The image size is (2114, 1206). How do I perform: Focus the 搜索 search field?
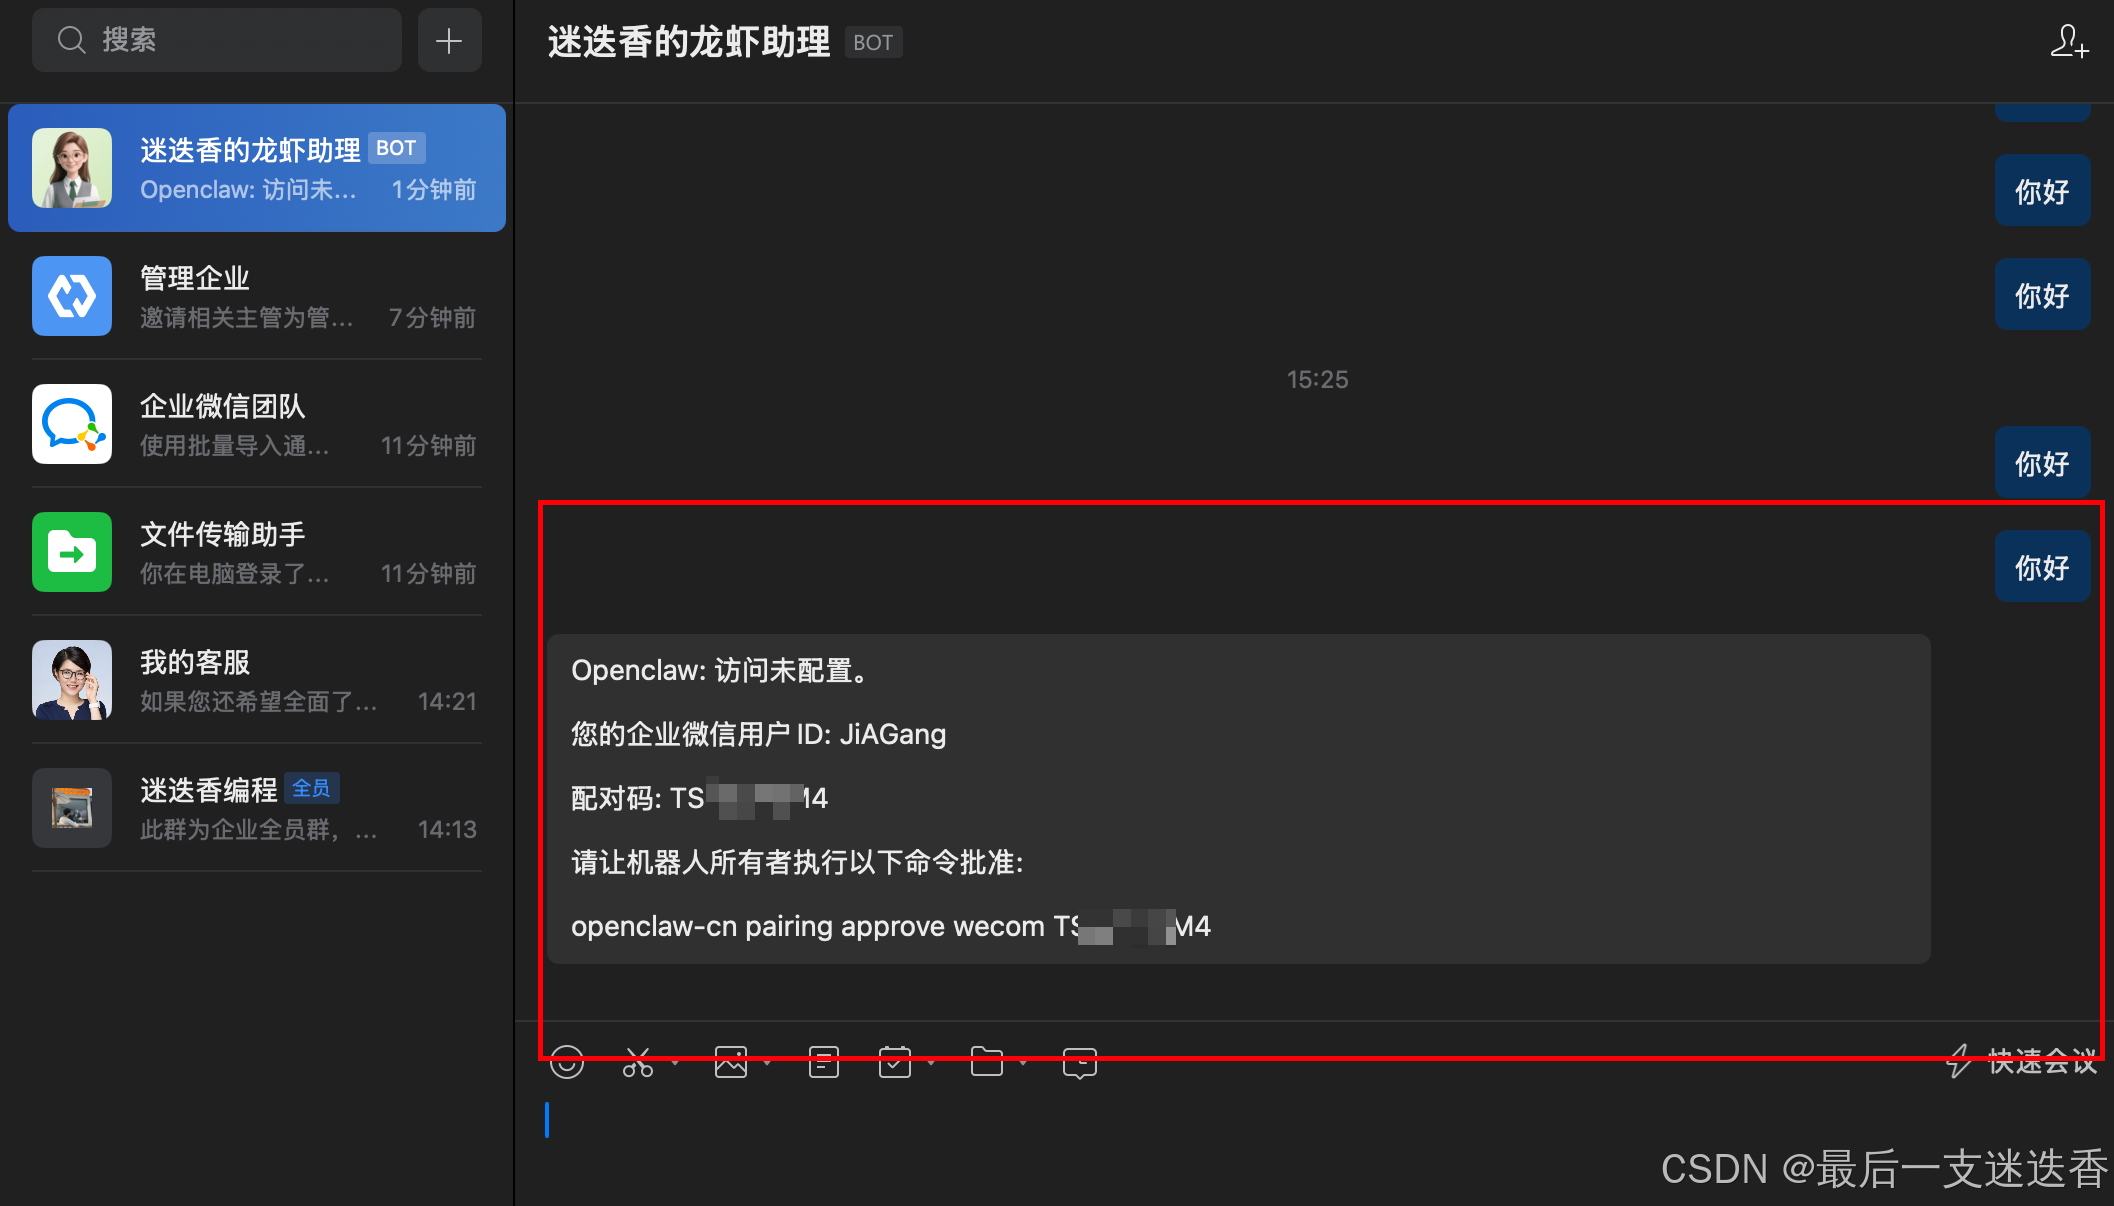[x=217, y=40]
